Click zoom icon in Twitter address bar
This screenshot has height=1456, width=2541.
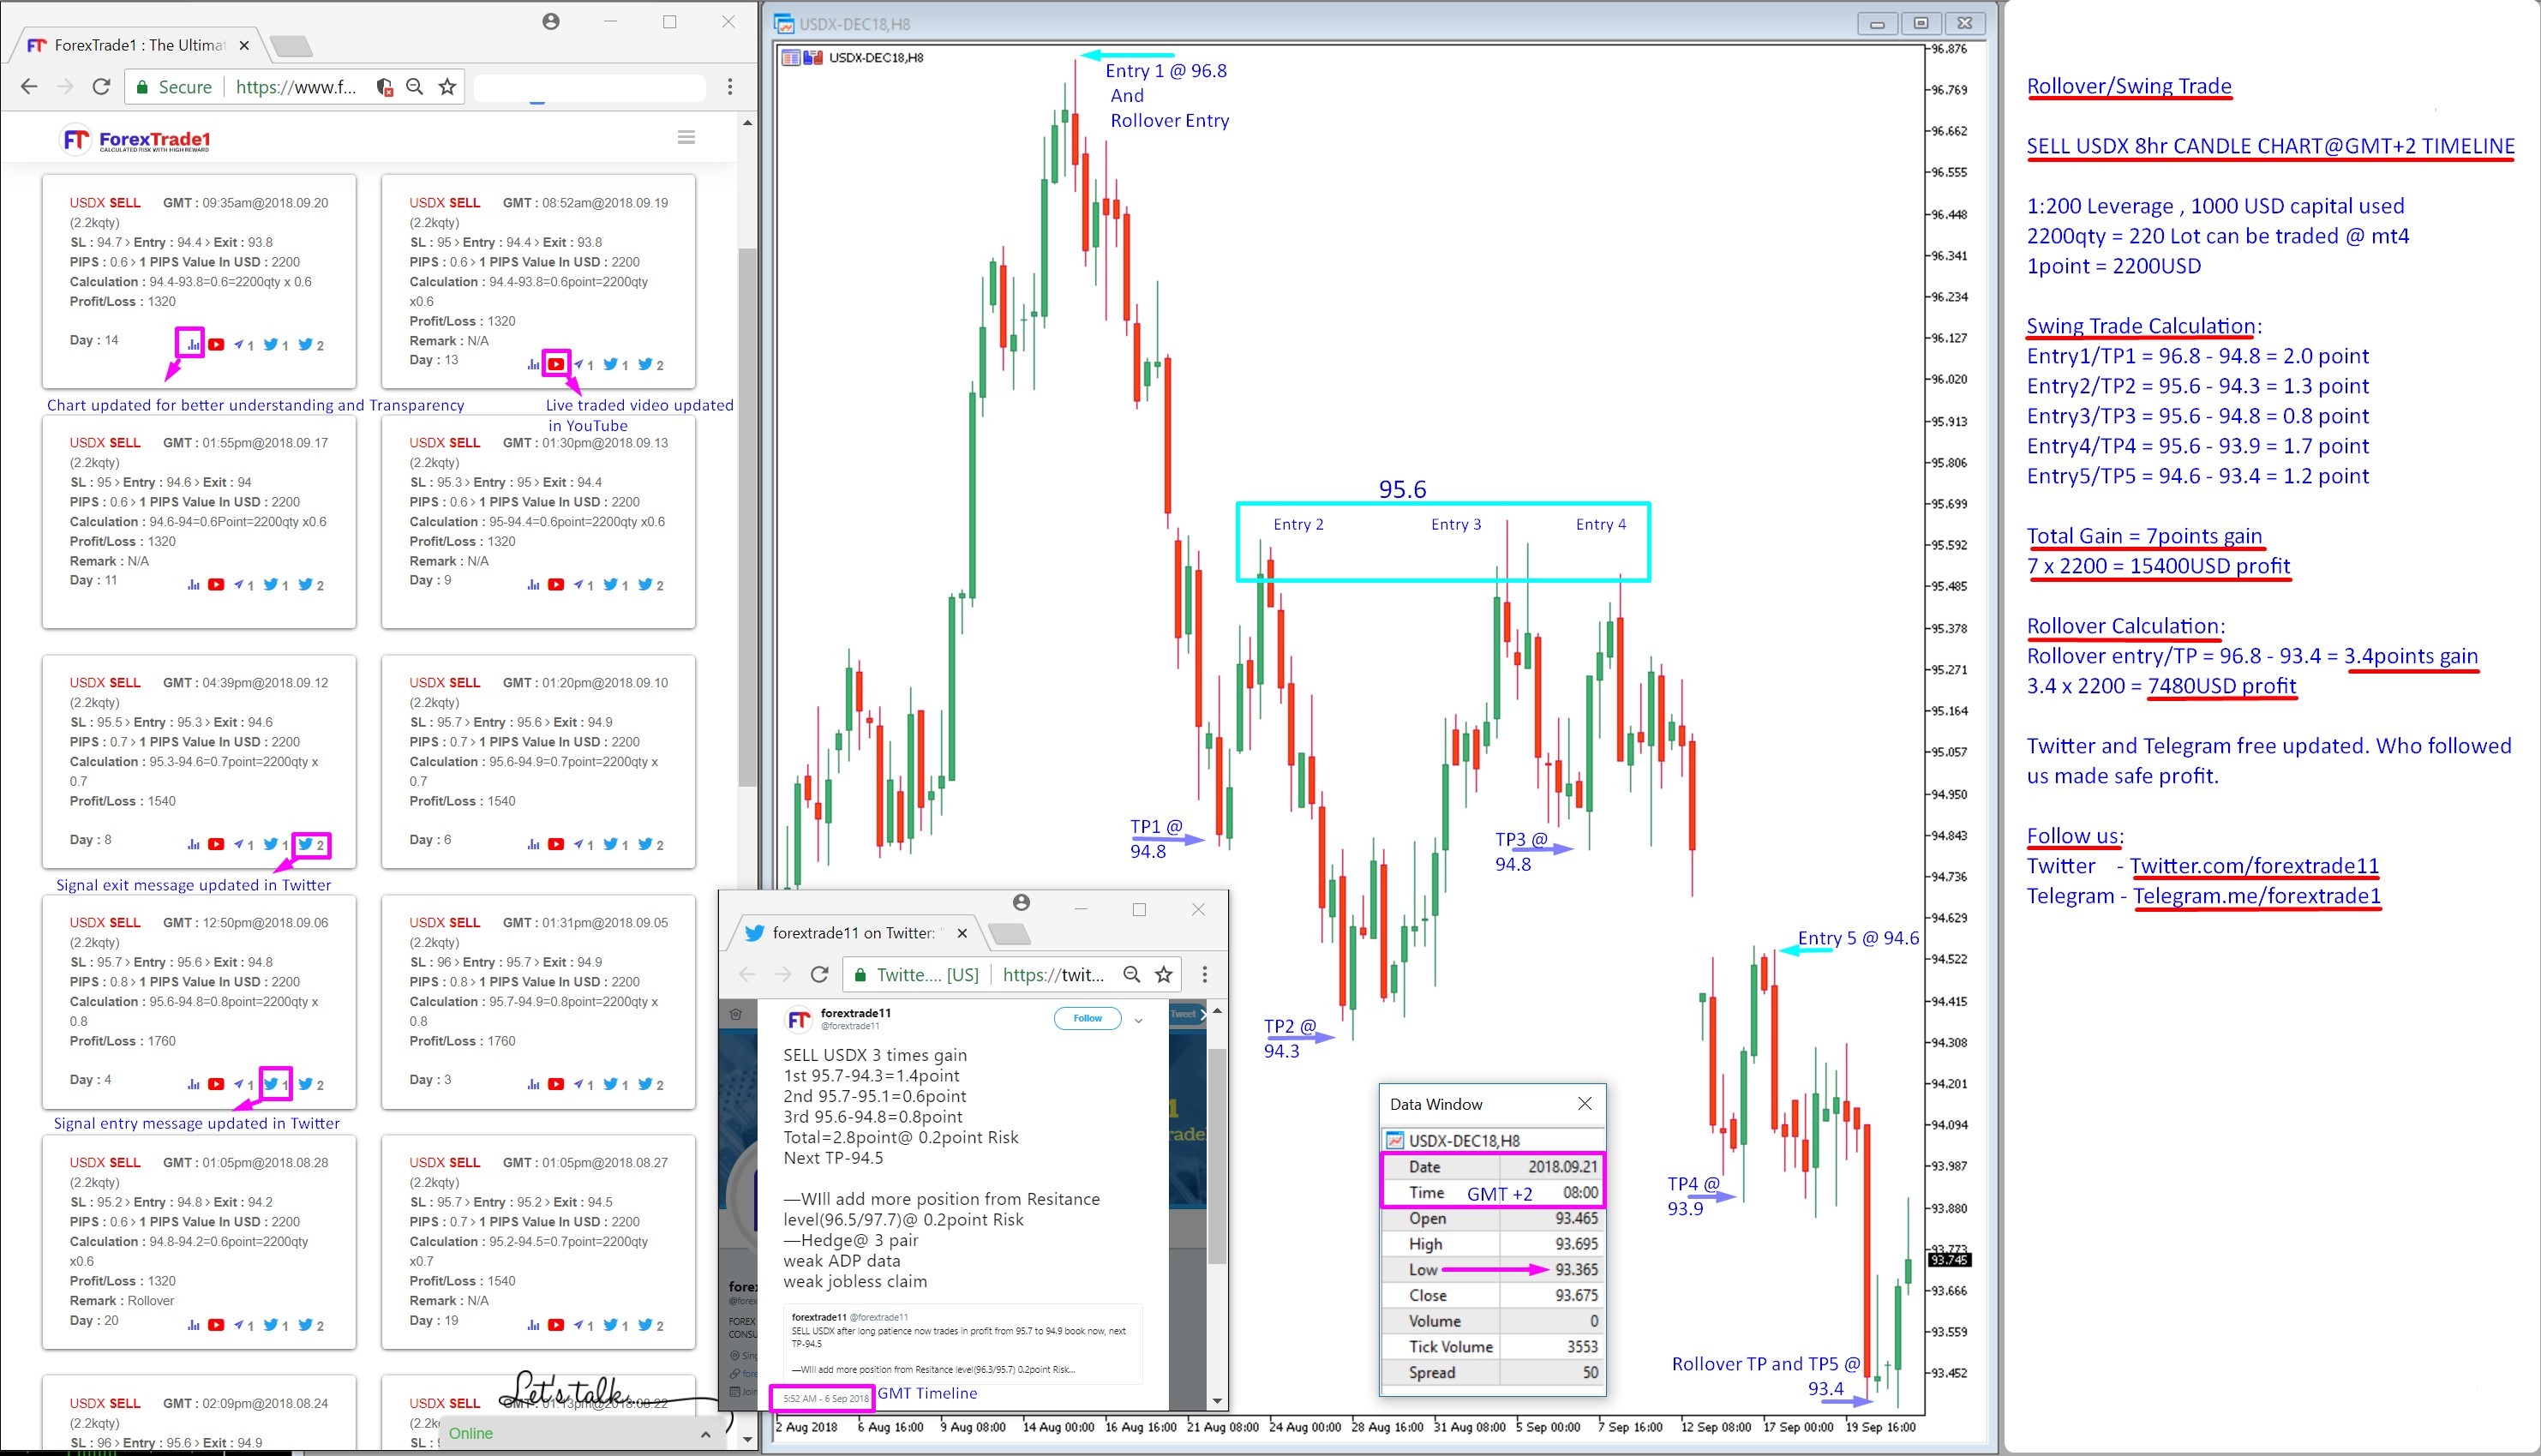[1131, 974]
